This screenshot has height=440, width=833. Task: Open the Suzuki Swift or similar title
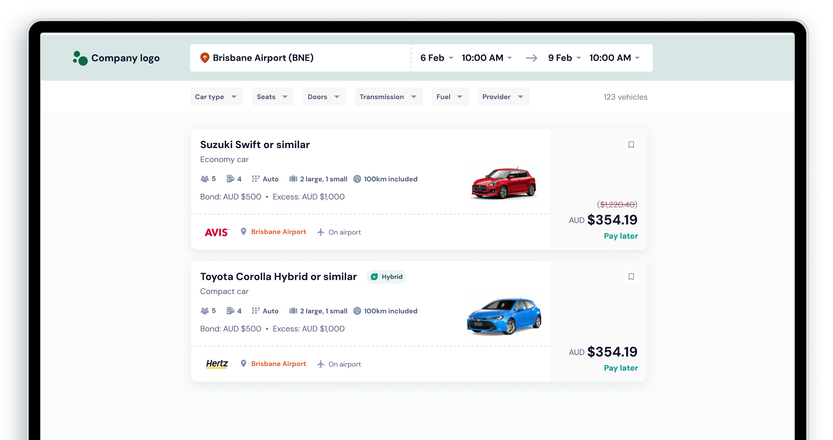point(255,145)
